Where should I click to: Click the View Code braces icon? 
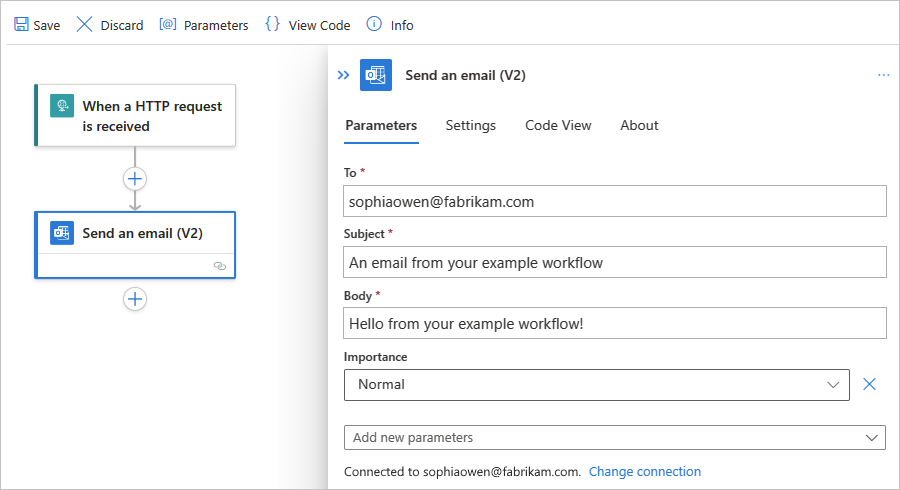(x=272, y=25)
